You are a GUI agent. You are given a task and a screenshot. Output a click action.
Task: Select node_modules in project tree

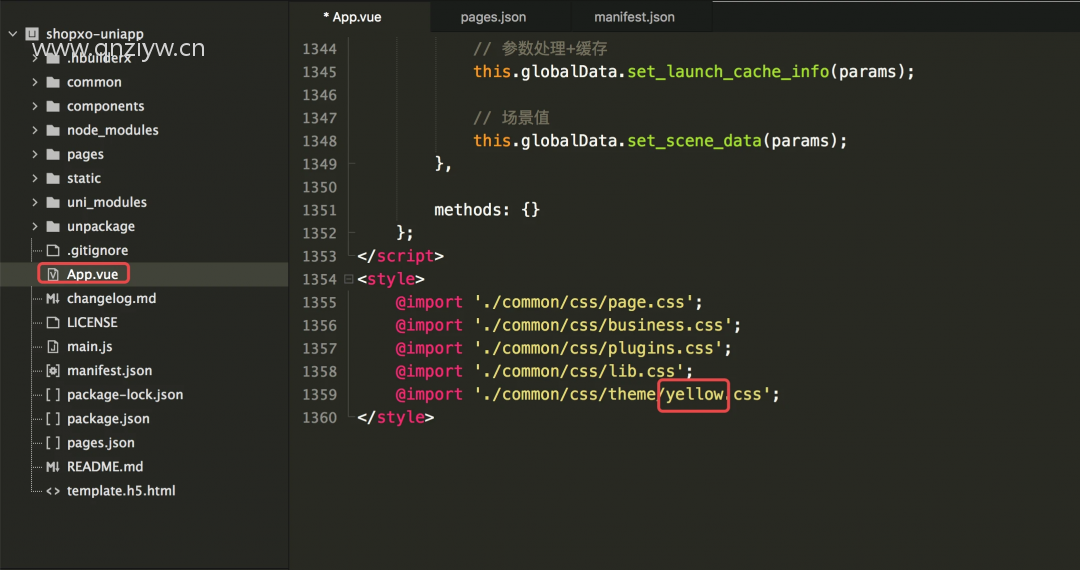pos(112,130)
